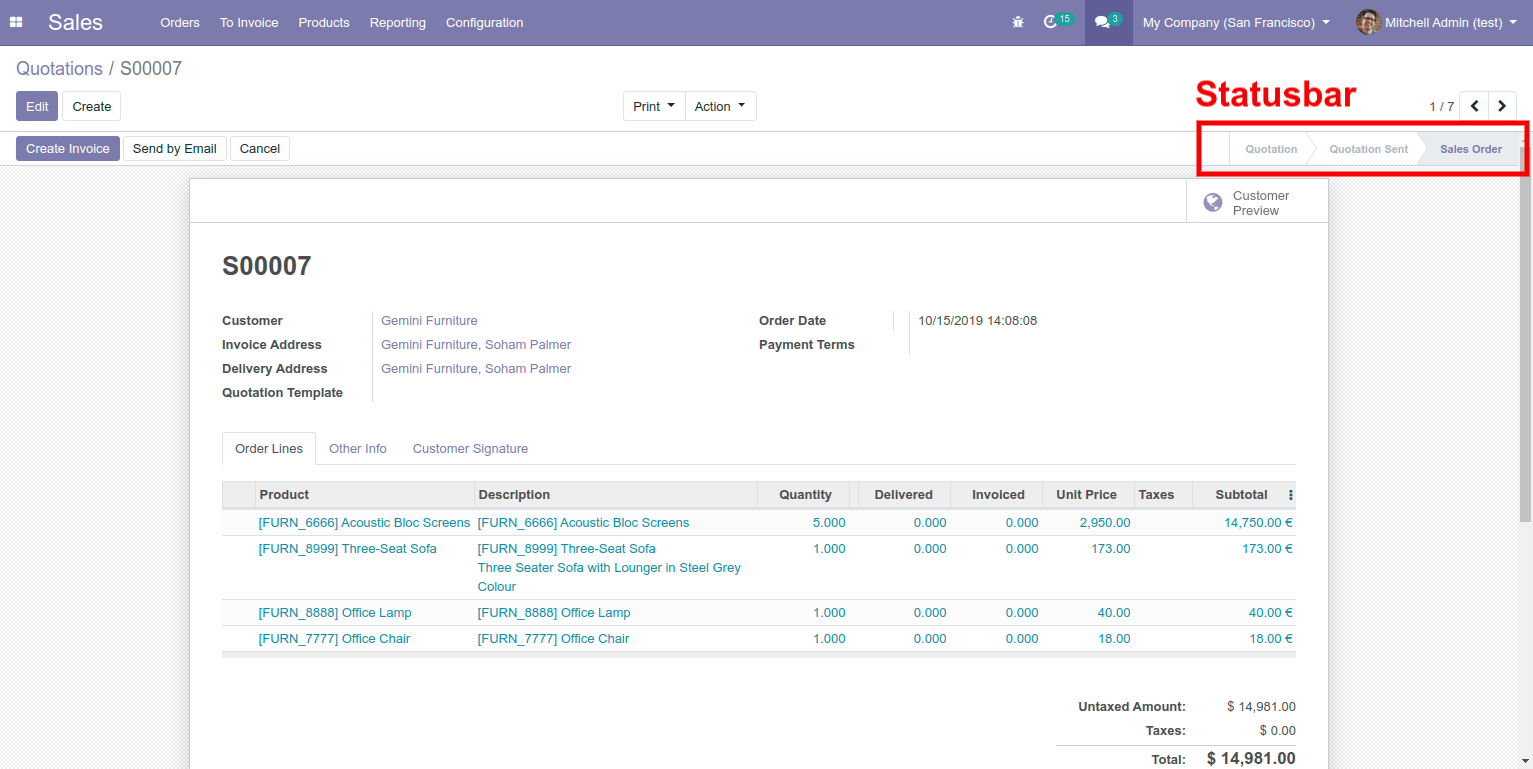Screen dimensions: 1533x769
Task: Open [FURN_6666] Acoustic Bloc Screens product cell
Action: [x=364, y=523]
